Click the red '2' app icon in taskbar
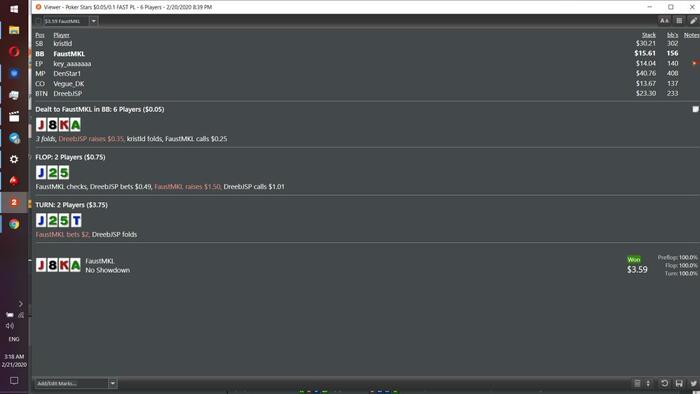The height and width of the screenshot is (394, 700). (14, 202)
